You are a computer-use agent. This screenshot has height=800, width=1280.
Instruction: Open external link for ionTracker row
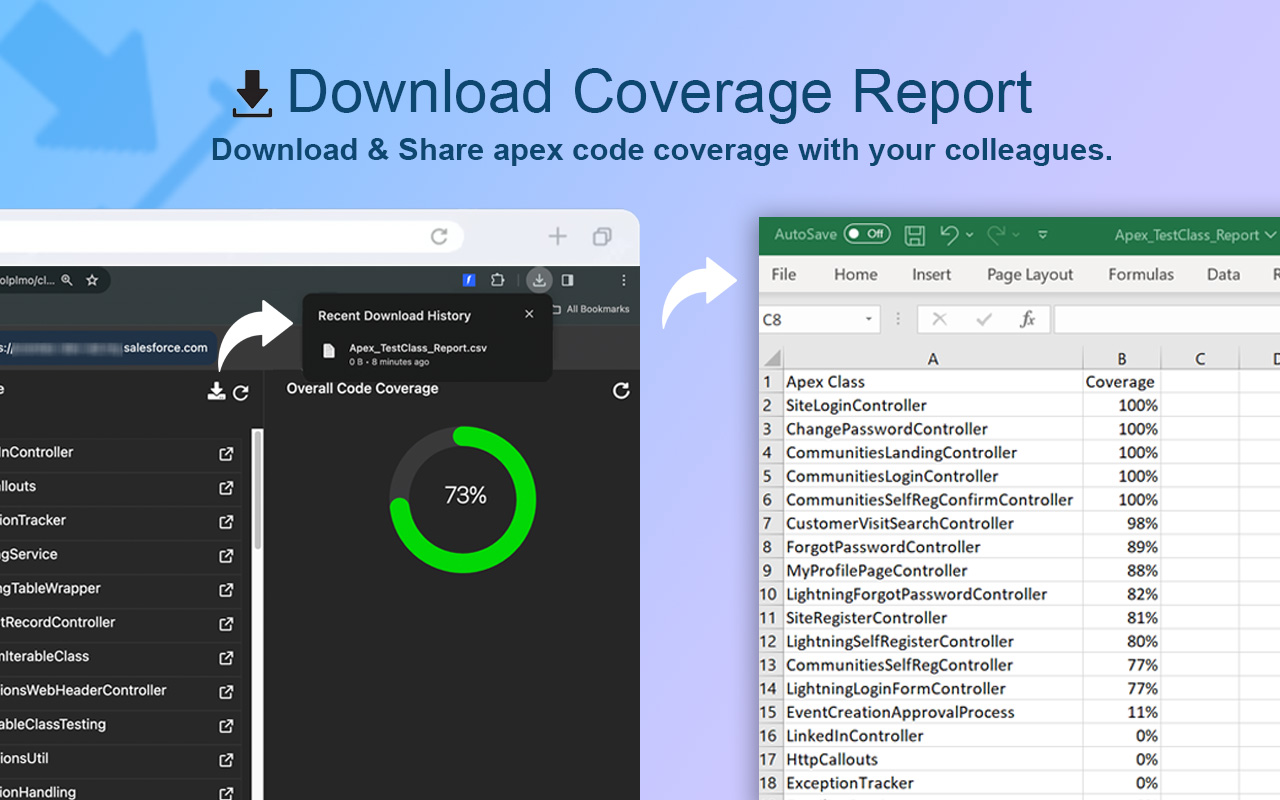pos(226,522)
